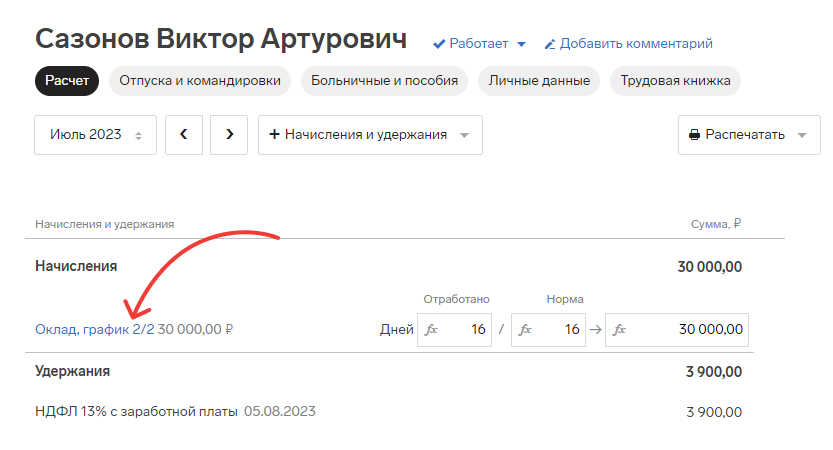Image resolution: width=833 pixels, height=450 pixels.
Task: Open the Больничные и пособия tab
Action: pyautogui.click(x=384, y=81)
